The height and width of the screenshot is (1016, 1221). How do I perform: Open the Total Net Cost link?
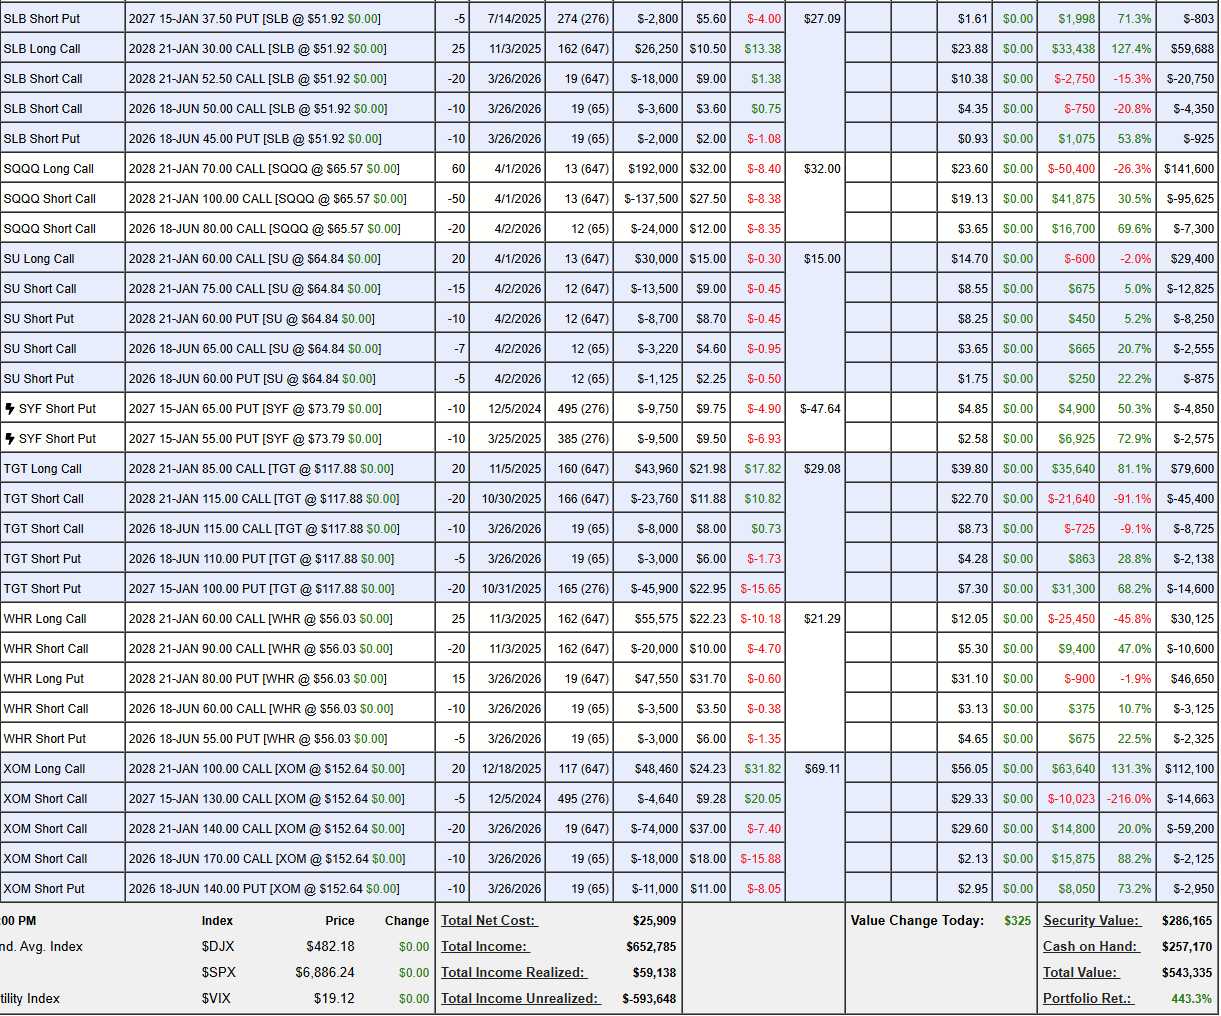click(489, 921)
